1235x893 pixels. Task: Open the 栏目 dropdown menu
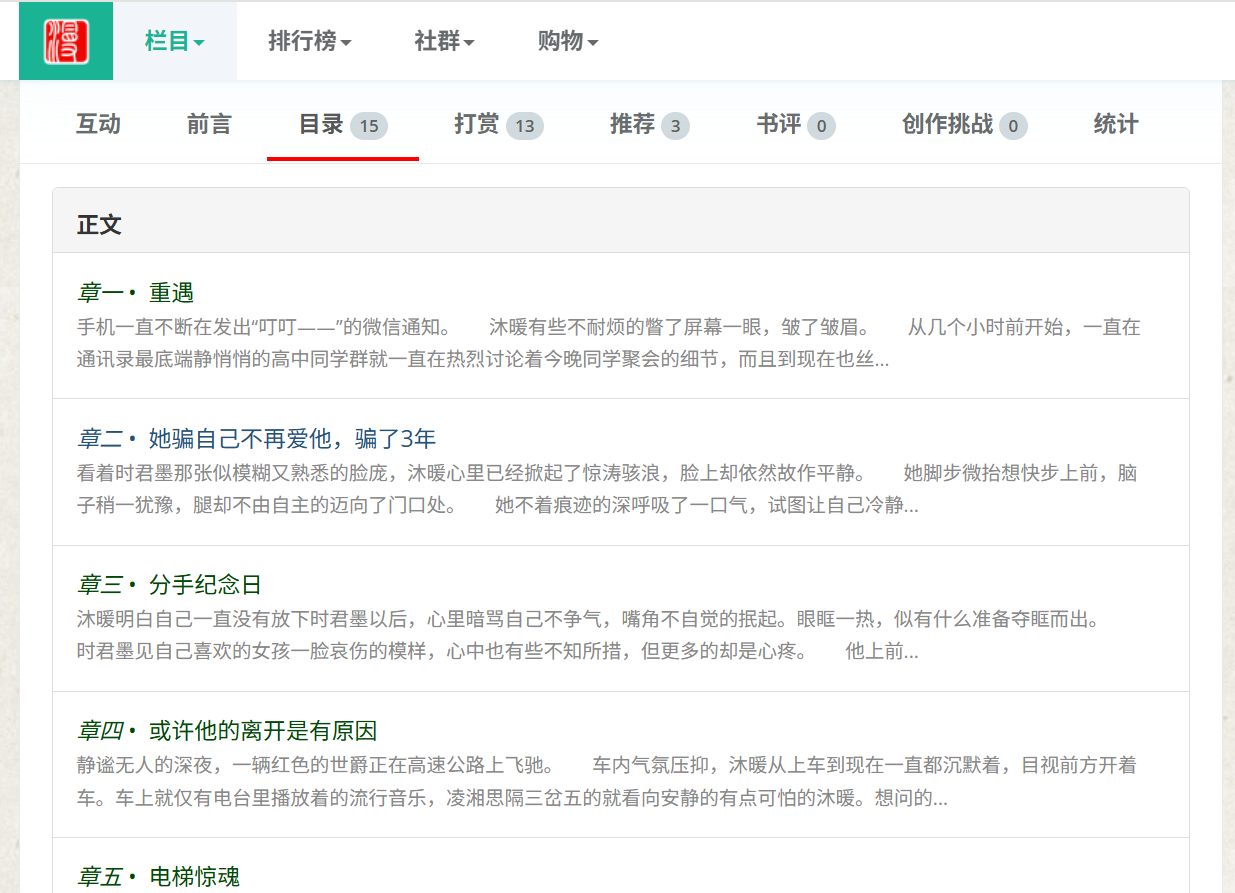175,41
